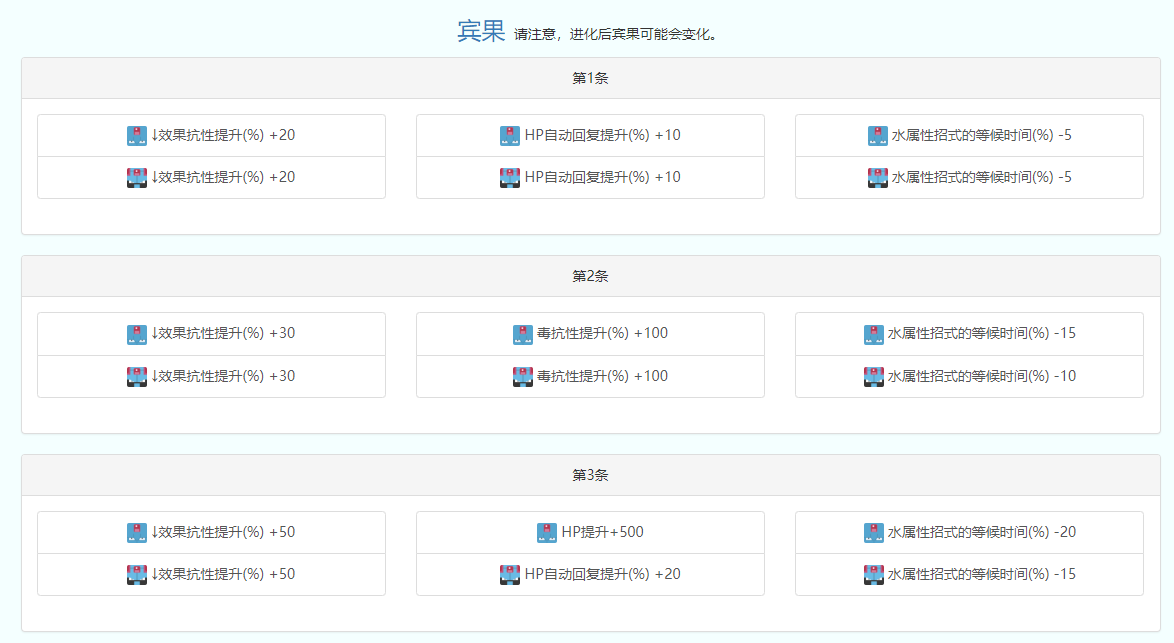Click icon next to HP自动回复提升(%) +20
This screenshot has height=643, width=1174.
[x=510, y=575]
